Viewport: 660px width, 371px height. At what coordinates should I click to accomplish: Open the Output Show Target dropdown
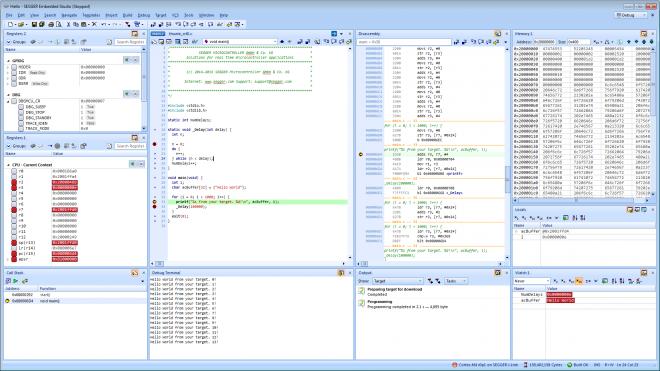pos(397,281)
